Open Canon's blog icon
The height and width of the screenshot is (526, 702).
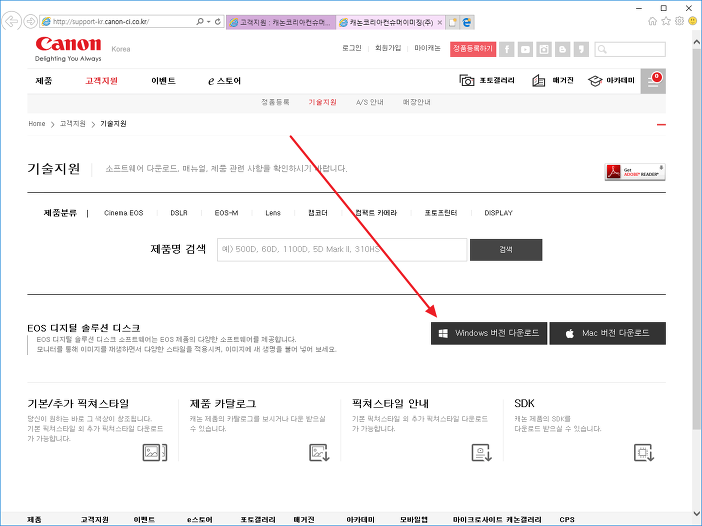tap(562, 49)
